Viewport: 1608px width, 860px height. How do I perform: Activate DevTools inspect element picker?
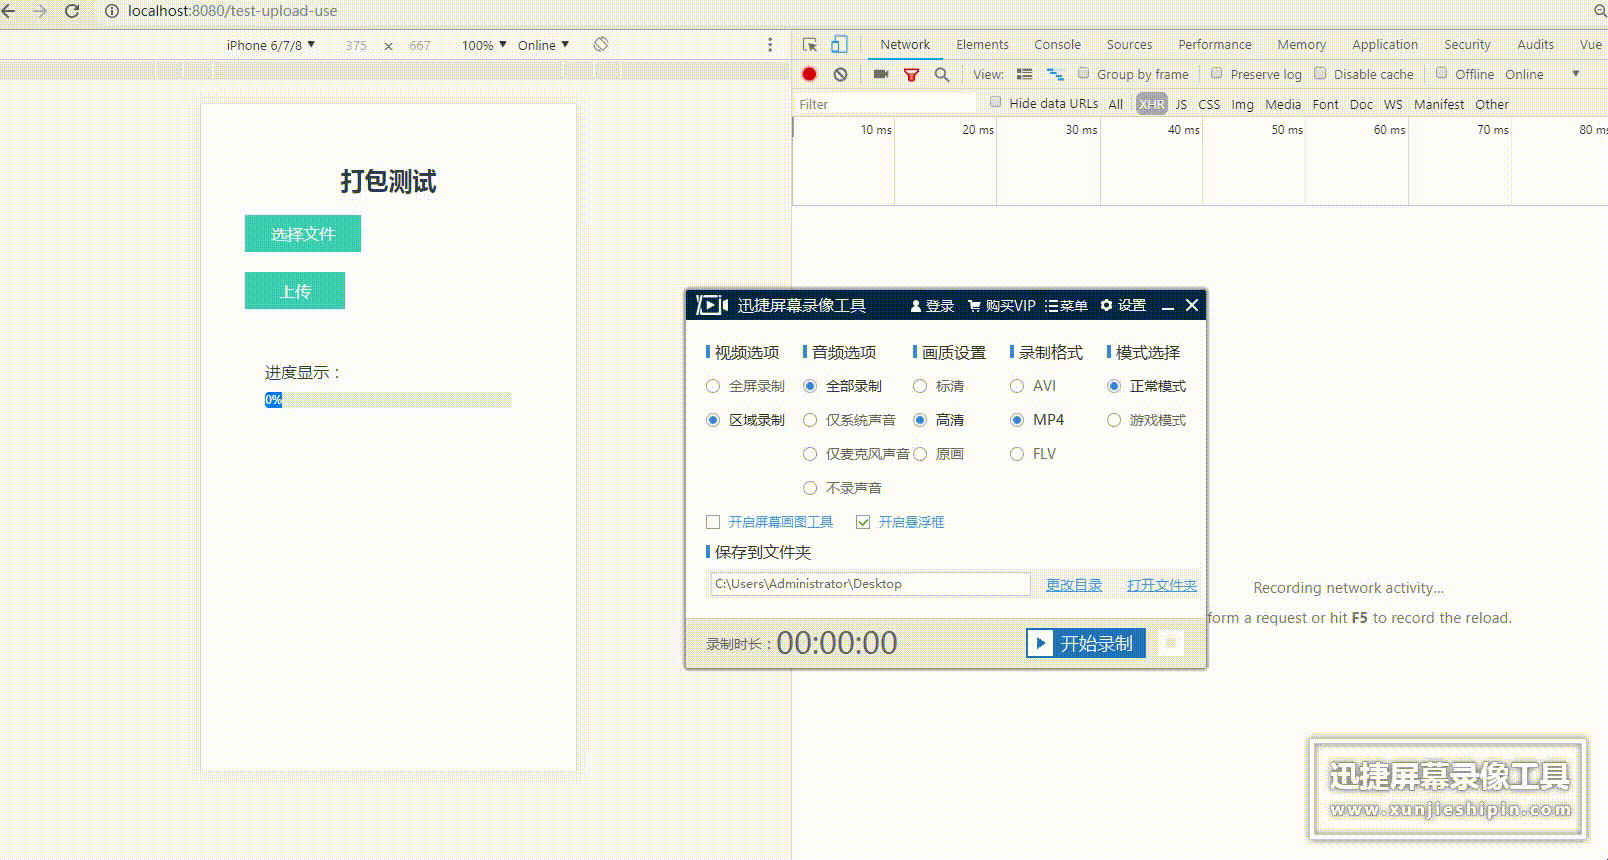pyautogui.click(x=810, y=45)
